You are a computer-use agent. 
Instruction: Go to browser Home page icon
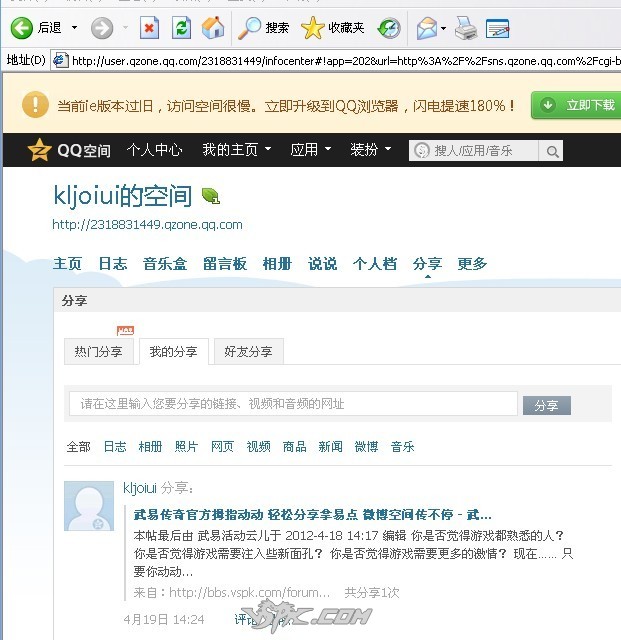click(213, 28)
